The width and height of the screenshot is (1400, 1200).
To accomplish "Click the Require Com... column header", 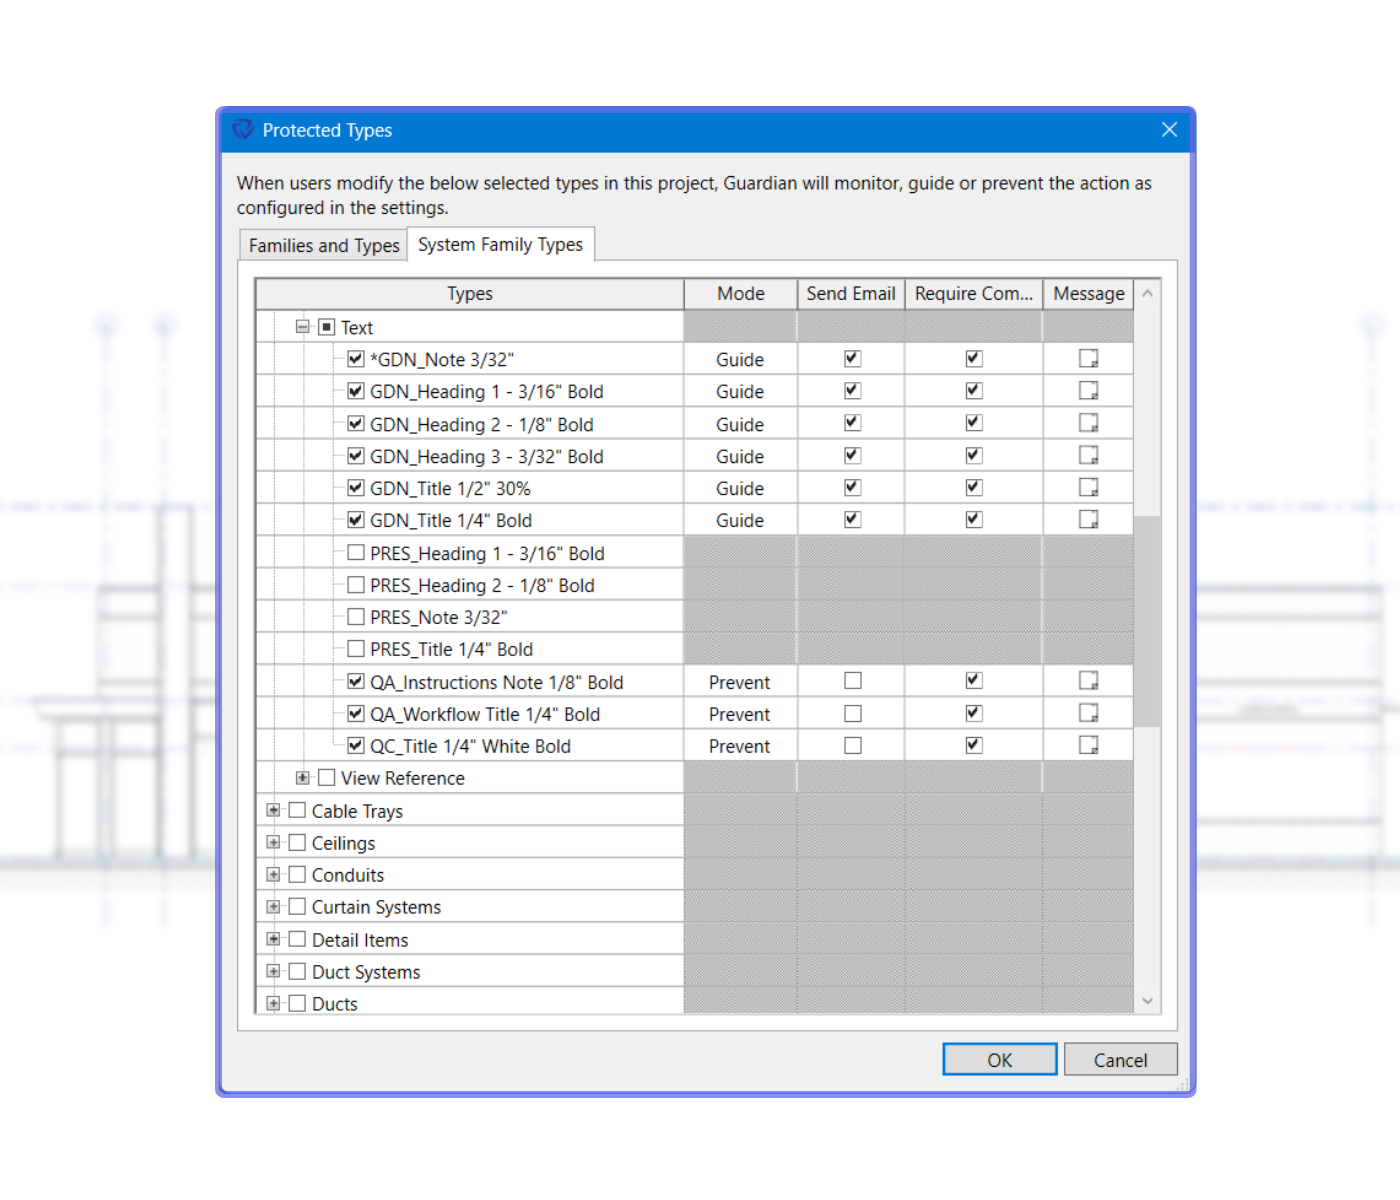I will point(974,294).
